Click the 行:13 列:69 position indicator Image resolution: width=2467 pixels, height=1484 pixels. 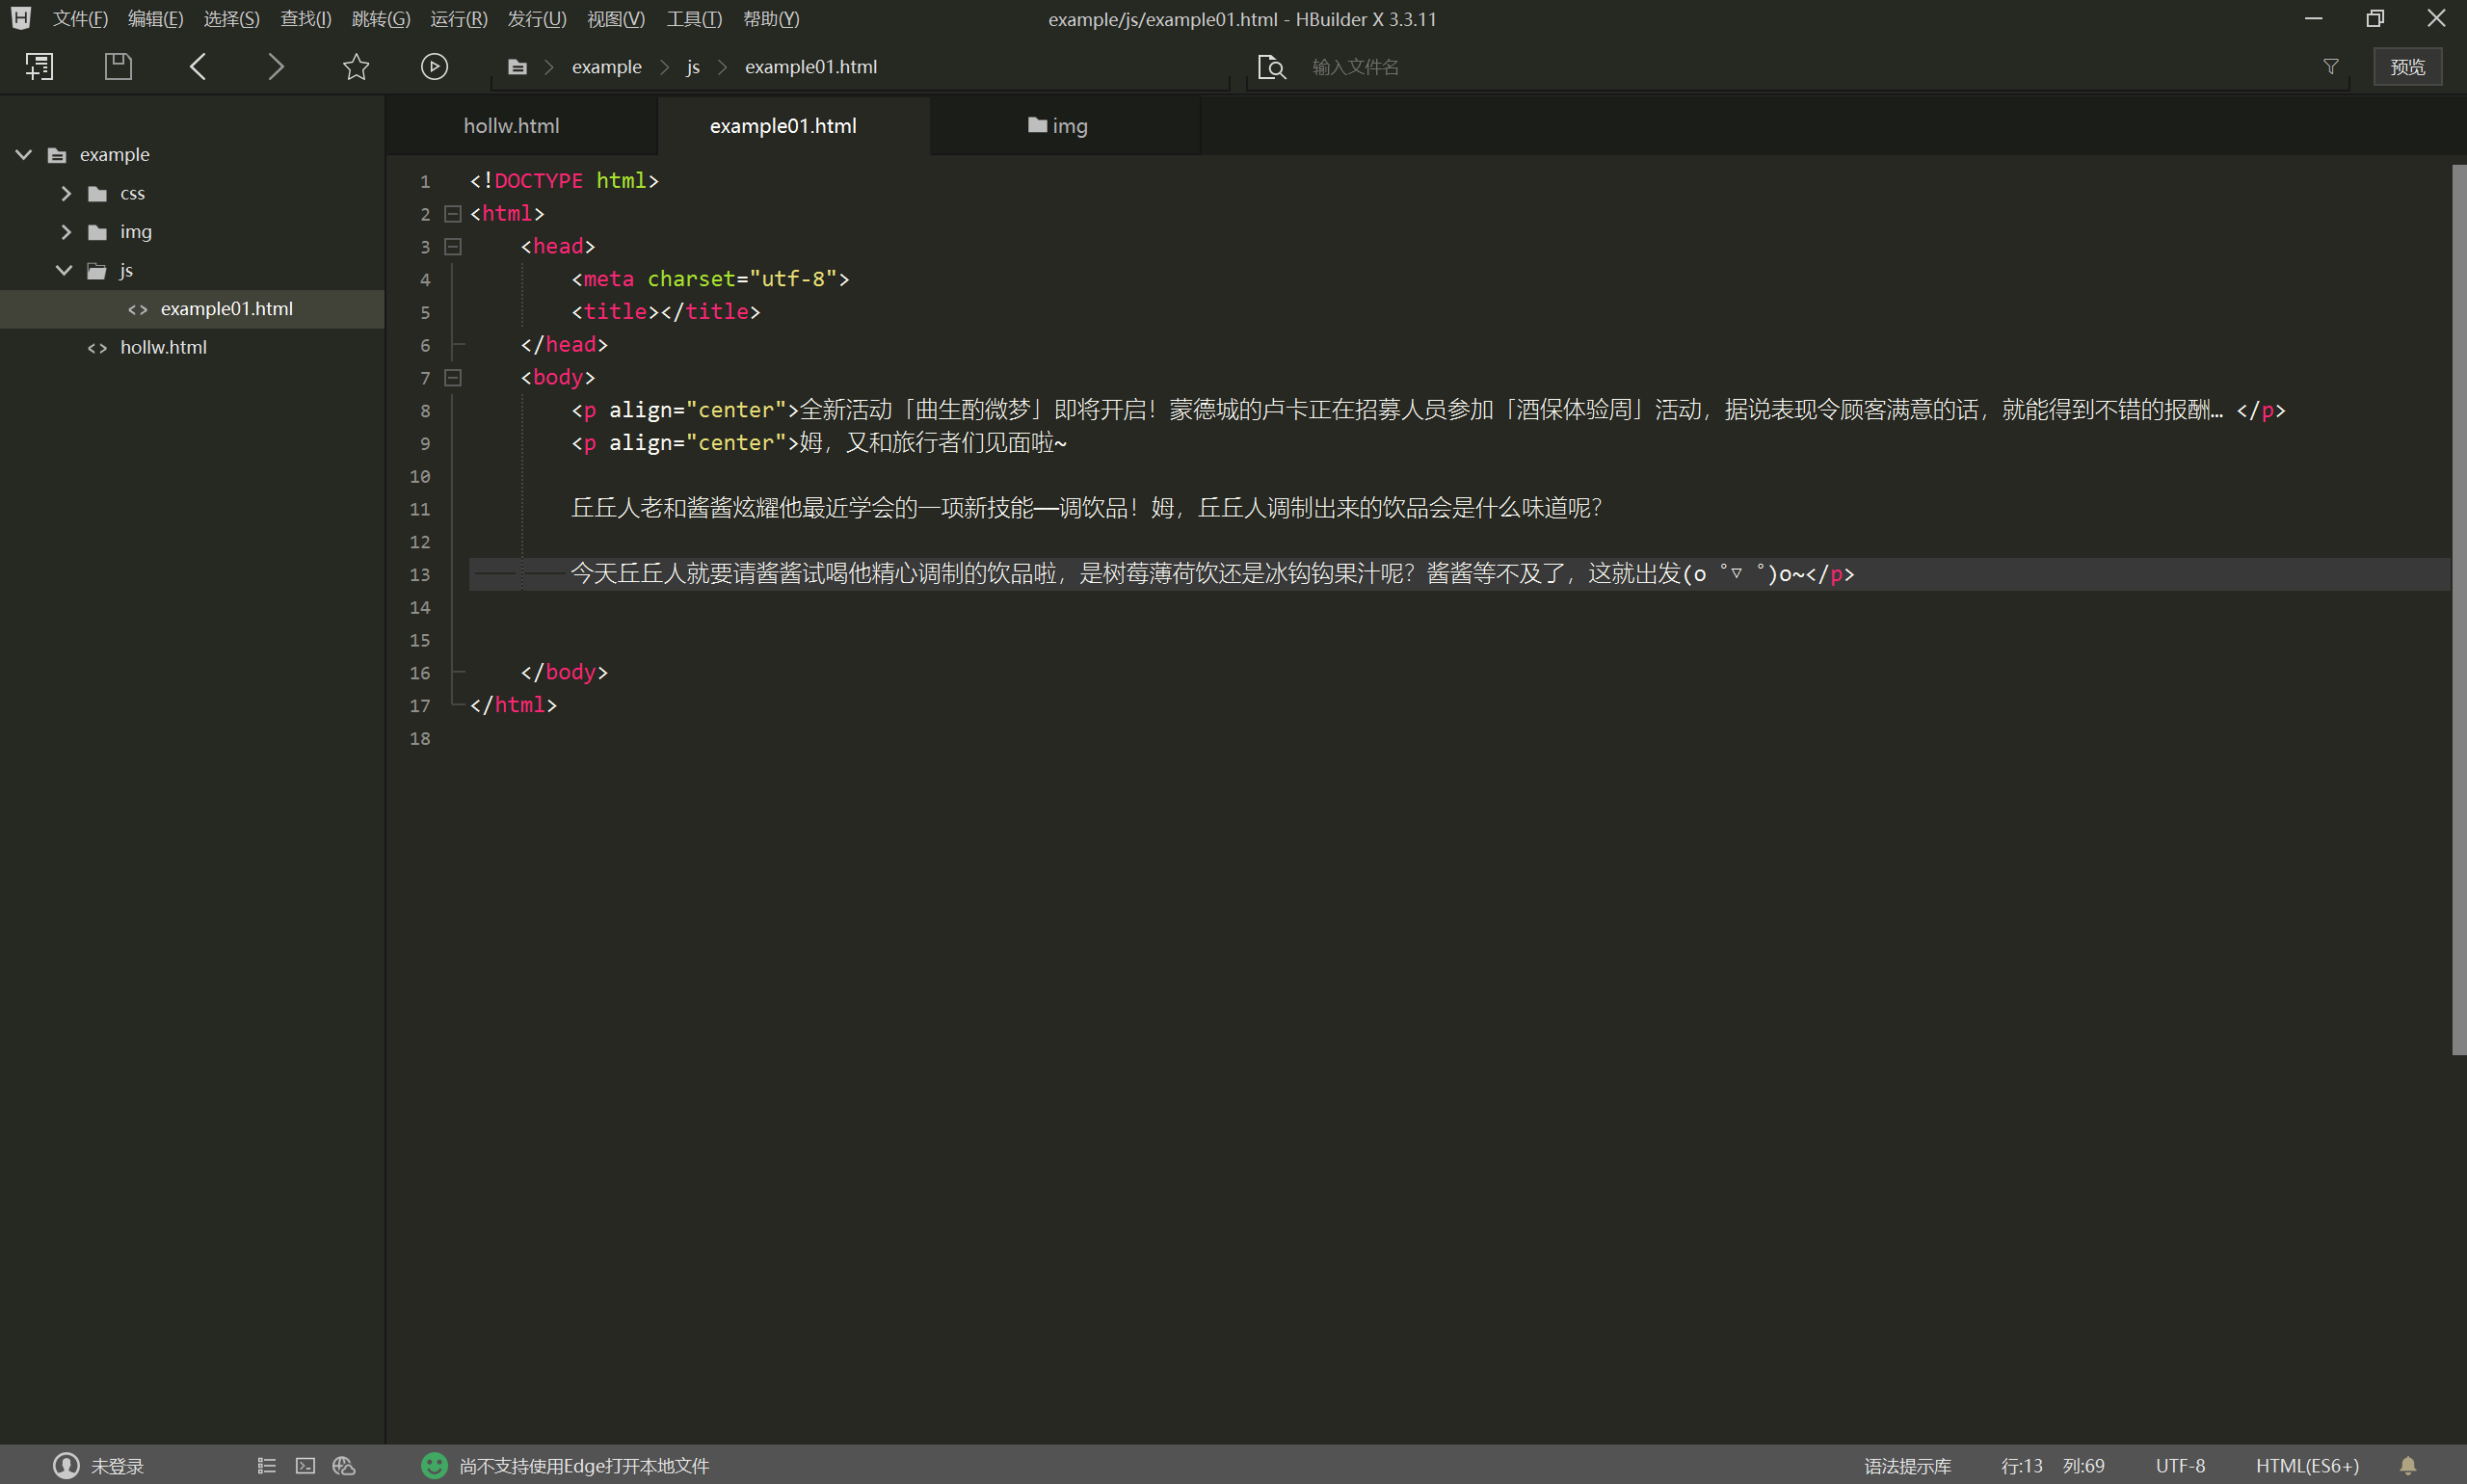[x=2052, y=1466]
